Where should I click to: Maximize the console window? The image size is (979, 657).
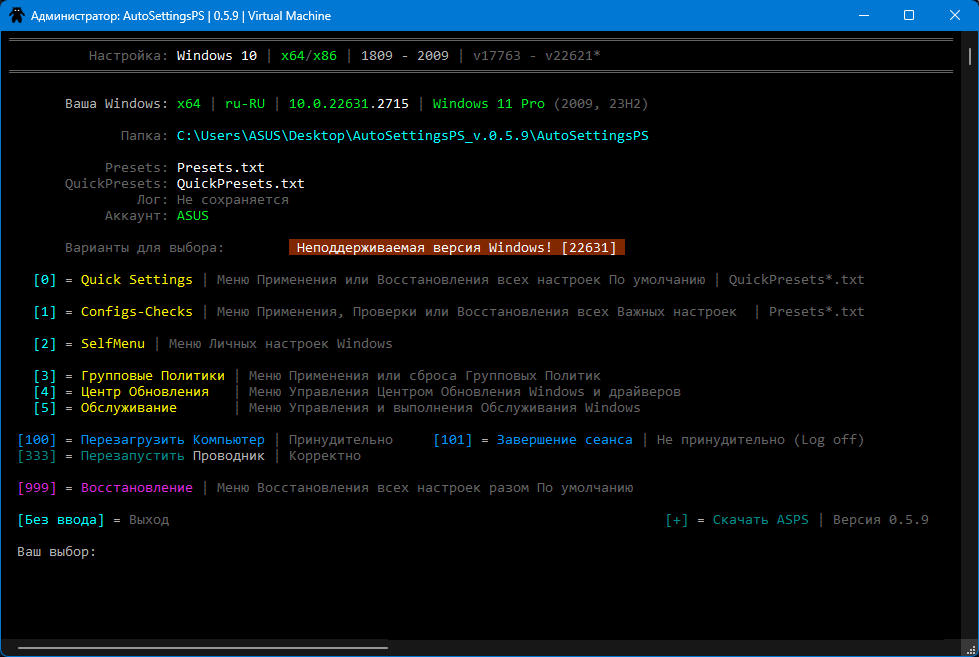point(909,16)
